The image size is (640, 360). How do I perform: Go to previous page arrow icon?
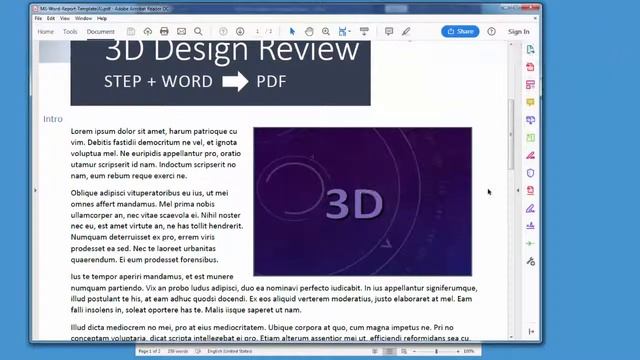pos(223,31)
